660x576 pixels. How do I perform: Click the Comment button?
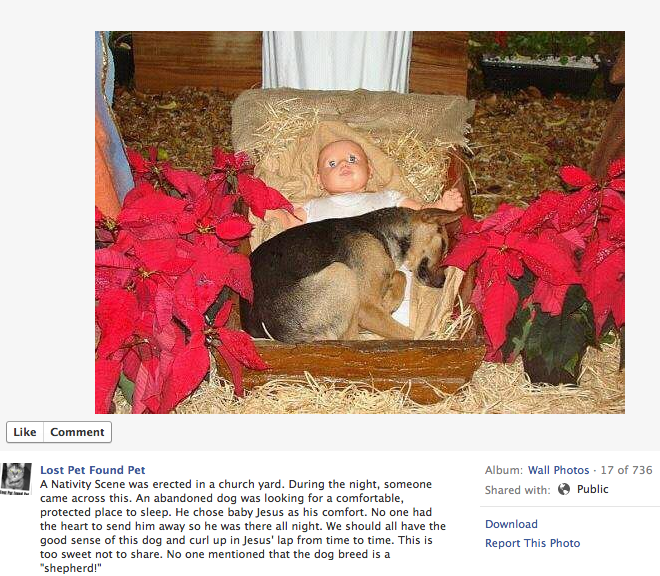coord(77,432)
